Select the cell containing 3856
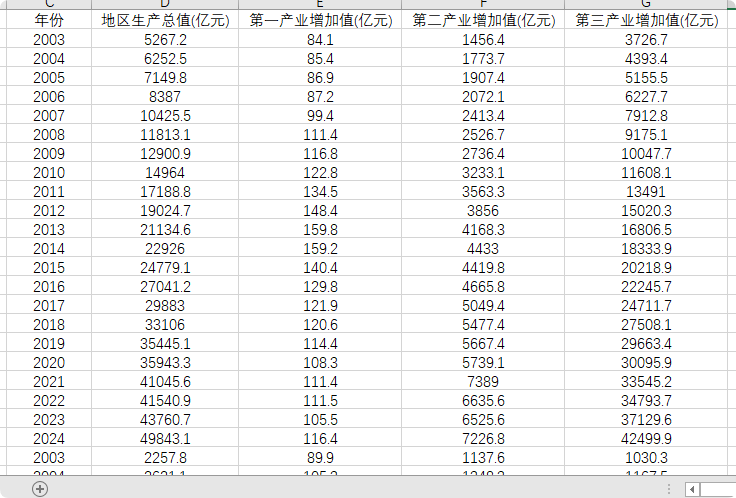This screenshot has height=498, width=736. point(483,211)
